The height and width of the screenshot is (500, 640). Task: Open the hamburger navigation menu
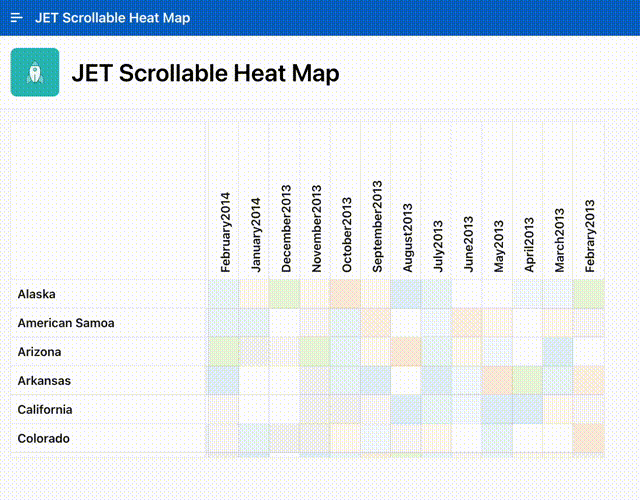(16, 18)
